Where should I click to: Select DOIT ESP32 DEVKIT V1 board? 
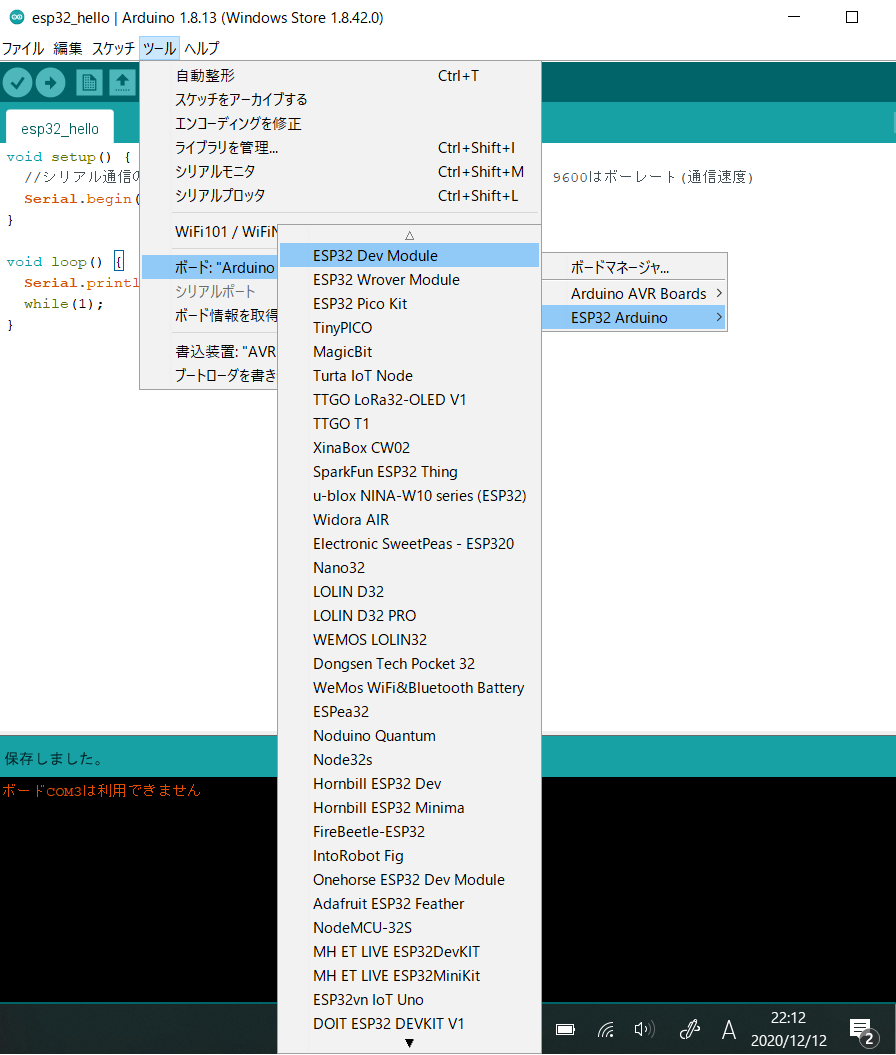pos(409,1023)
